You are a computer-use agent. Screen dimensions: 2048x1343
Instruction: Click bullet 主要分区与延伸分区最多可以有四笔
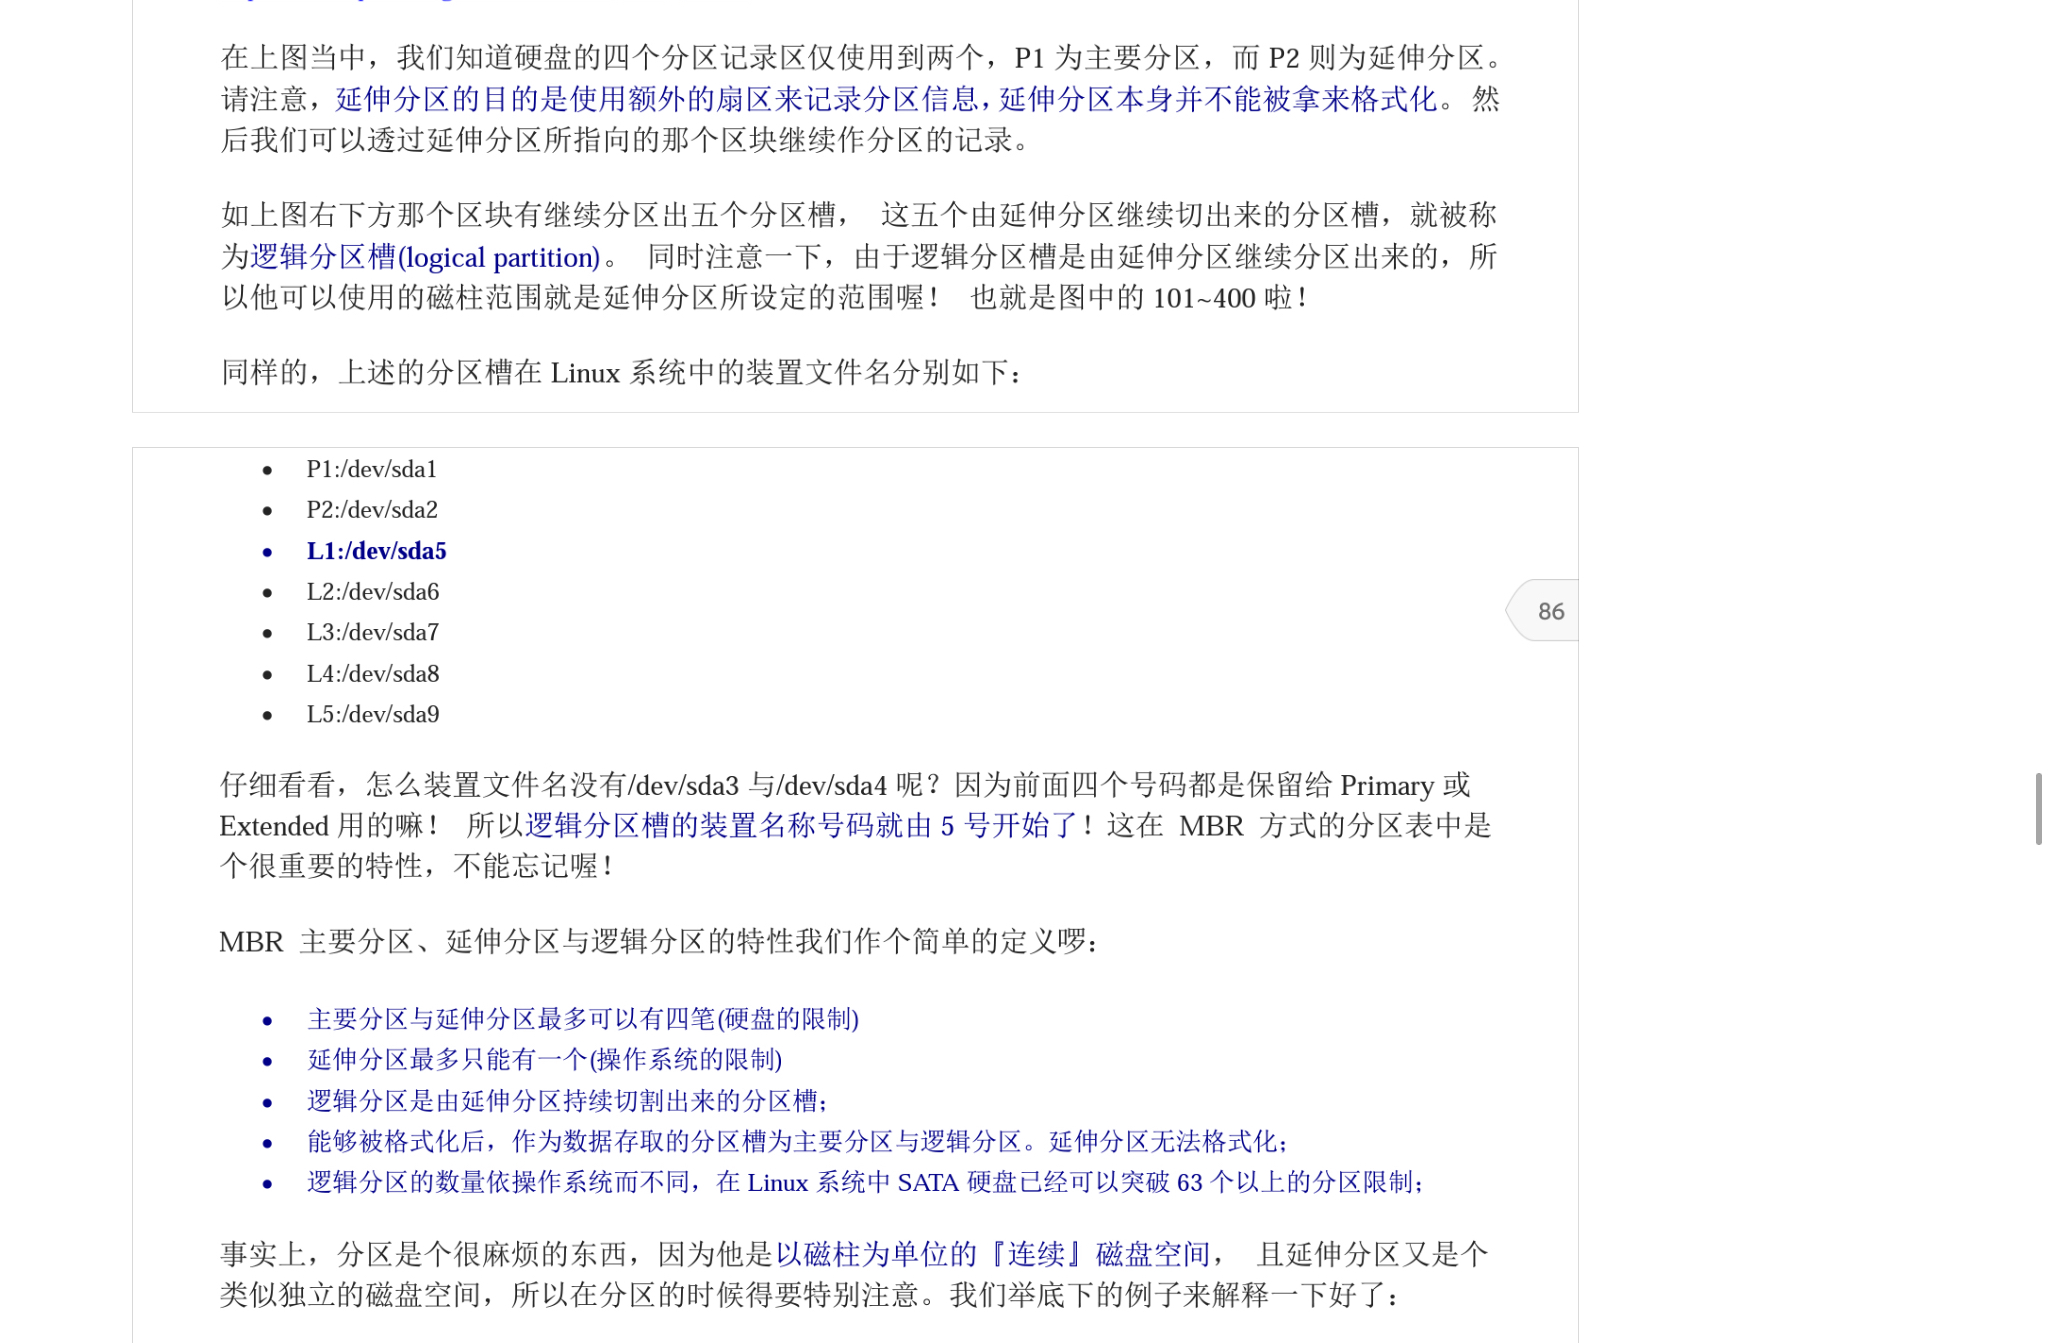[582, 1019]
